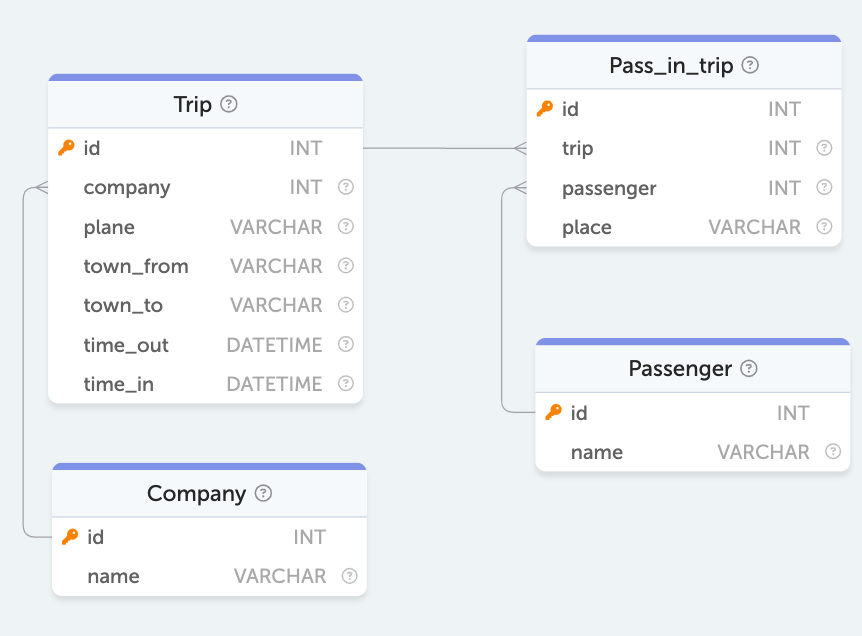The width and height of the screenshot is (862, 636).
Task: Click info icon on town_to row
Action: (x=346, y=305)
